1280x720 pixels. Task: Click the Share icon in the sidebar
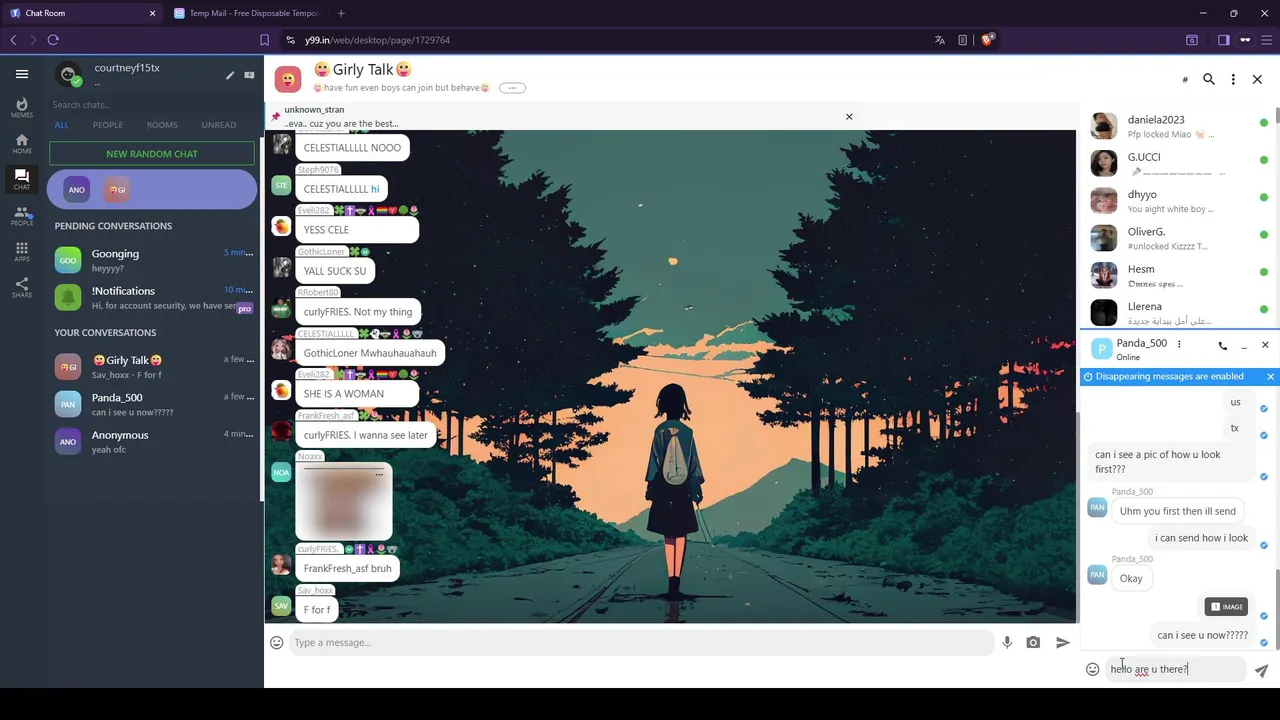[22, 288]
